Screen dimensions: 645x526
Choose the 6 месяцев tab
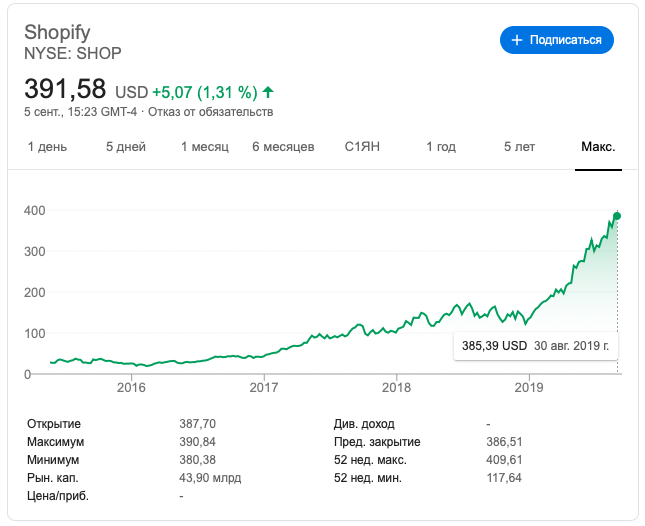click(283, 147)
